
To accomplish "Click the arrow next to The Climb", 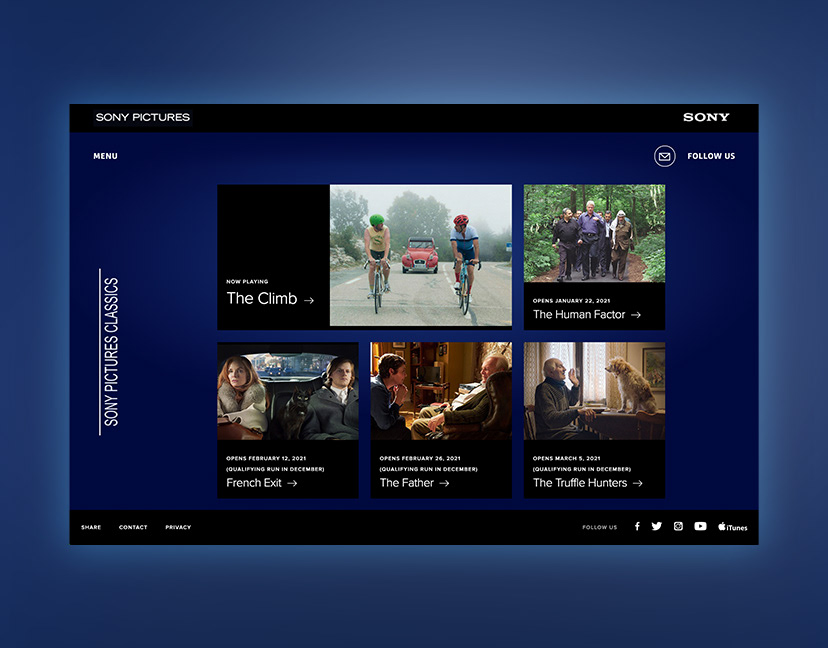I will 309,300.
